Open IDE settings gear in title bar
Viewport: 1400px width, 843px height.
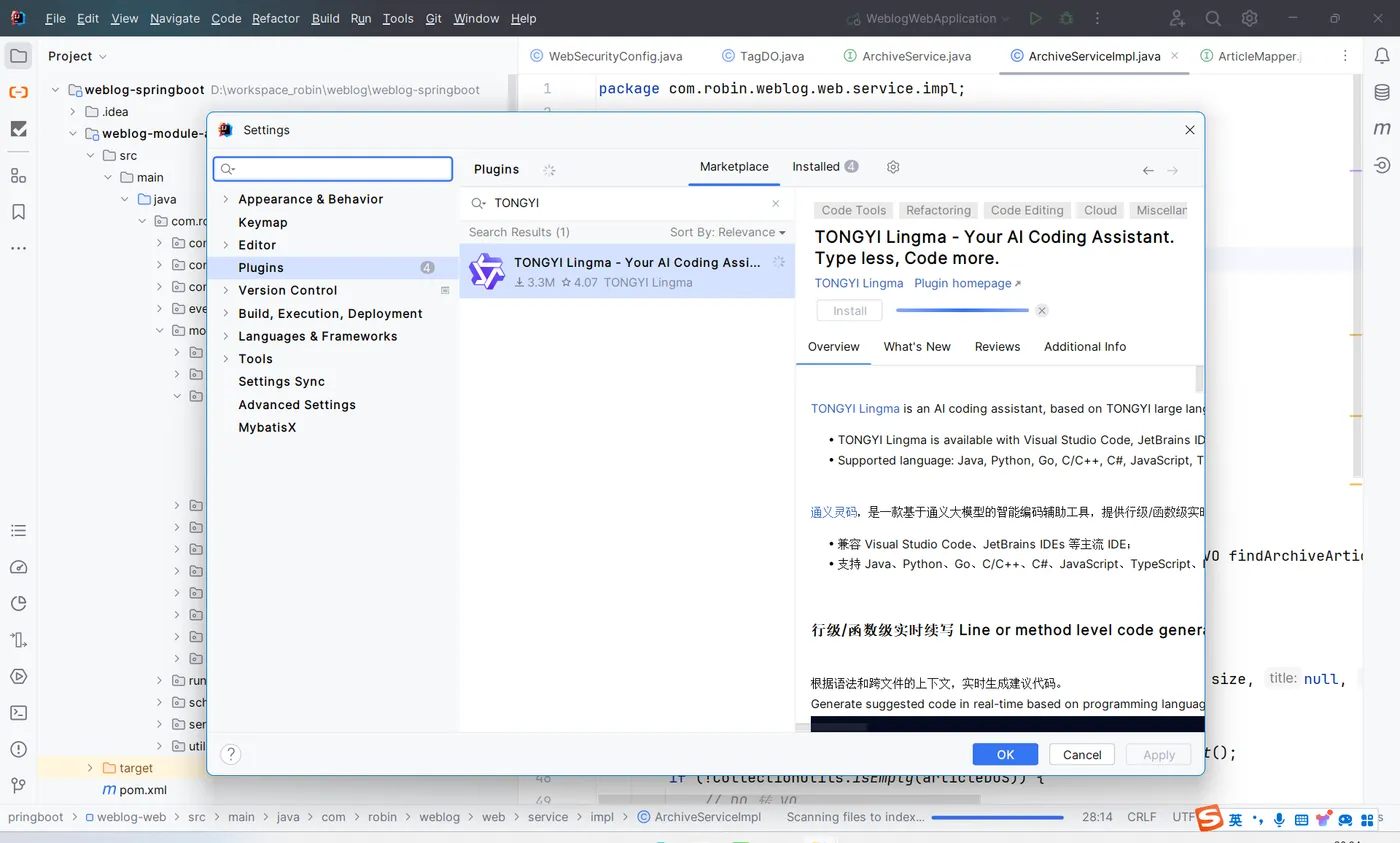pyautogui.click(x=1249, y=18)
